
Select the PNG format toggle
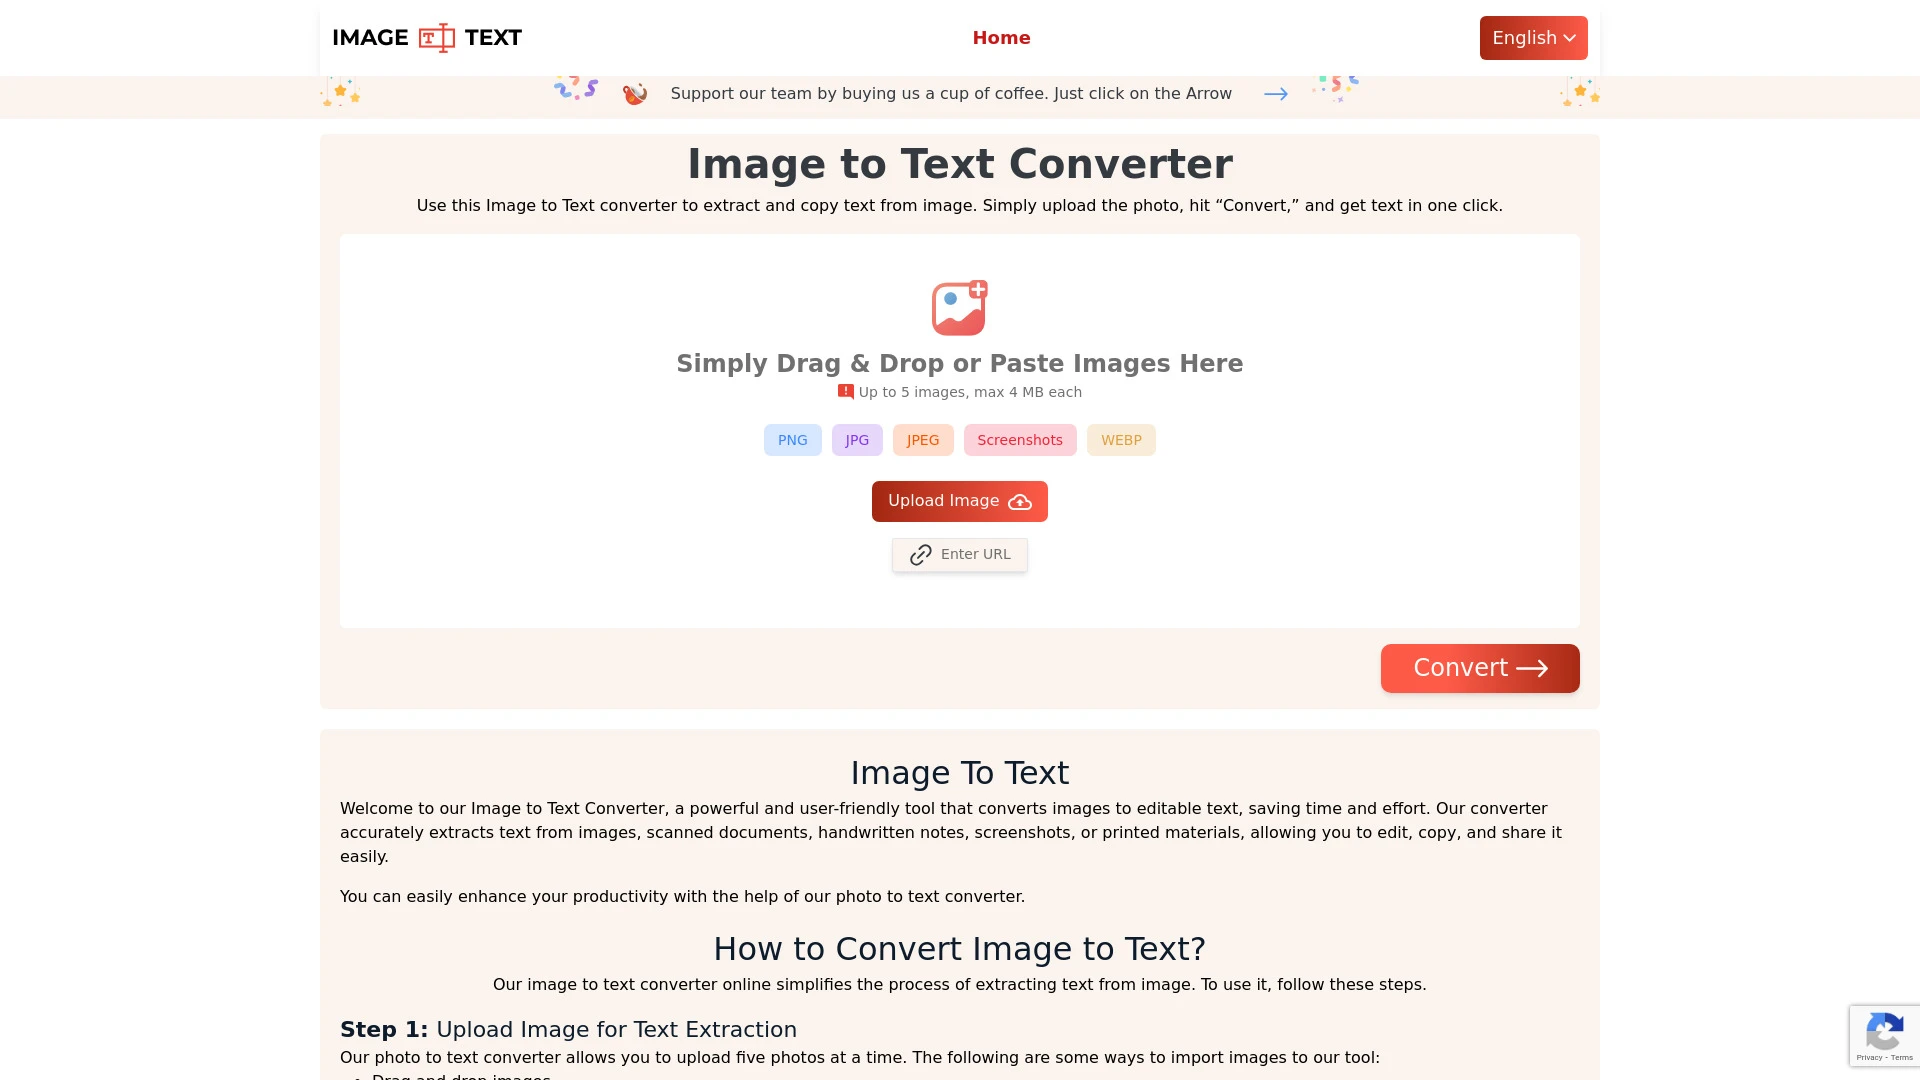(x=791, y=439)
